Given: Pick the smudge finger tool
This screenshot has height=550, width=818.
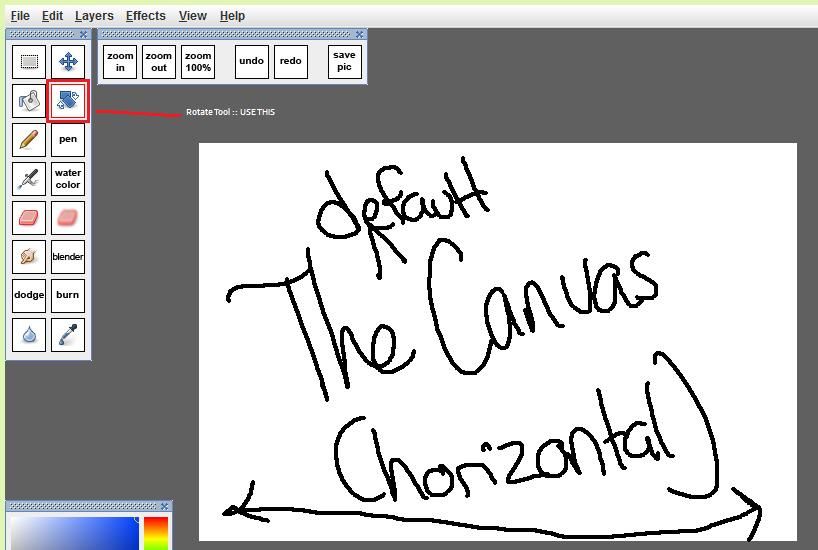Looking at the screenshot, I should pyautogui.click(x=29, y=257).
